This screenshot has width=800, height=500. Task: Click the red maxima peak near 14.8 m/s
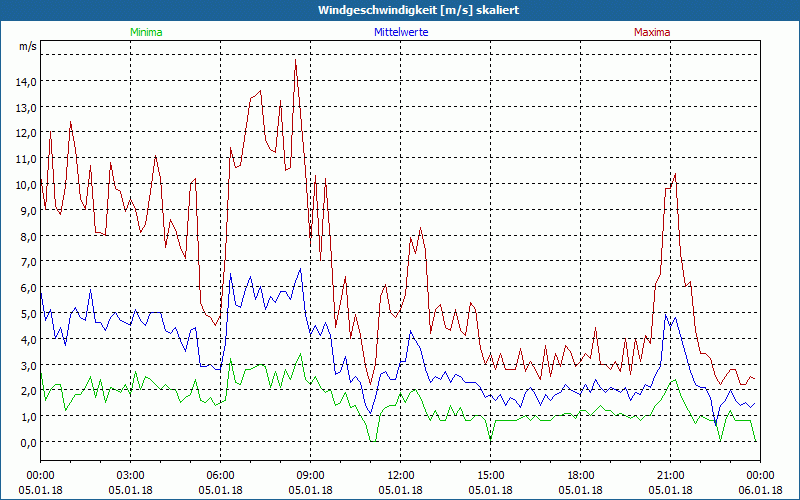click(x=295, y=61)
